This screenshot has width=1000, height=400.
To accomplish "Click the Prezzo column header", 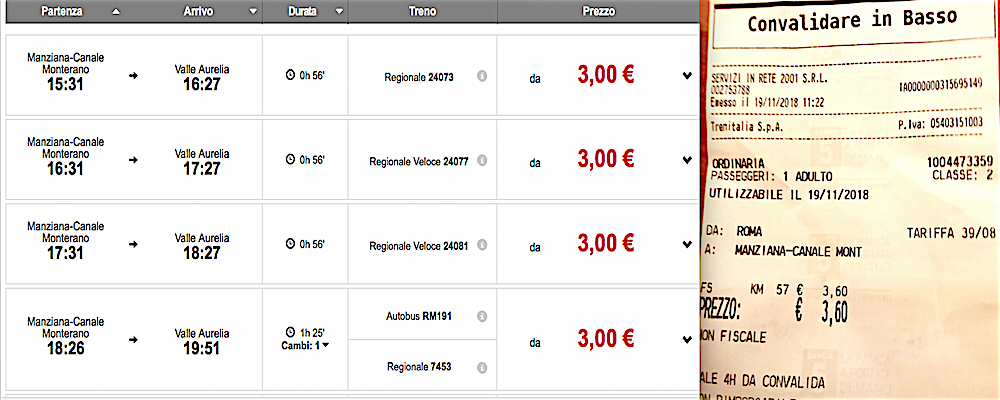I will tap(598, 12).
